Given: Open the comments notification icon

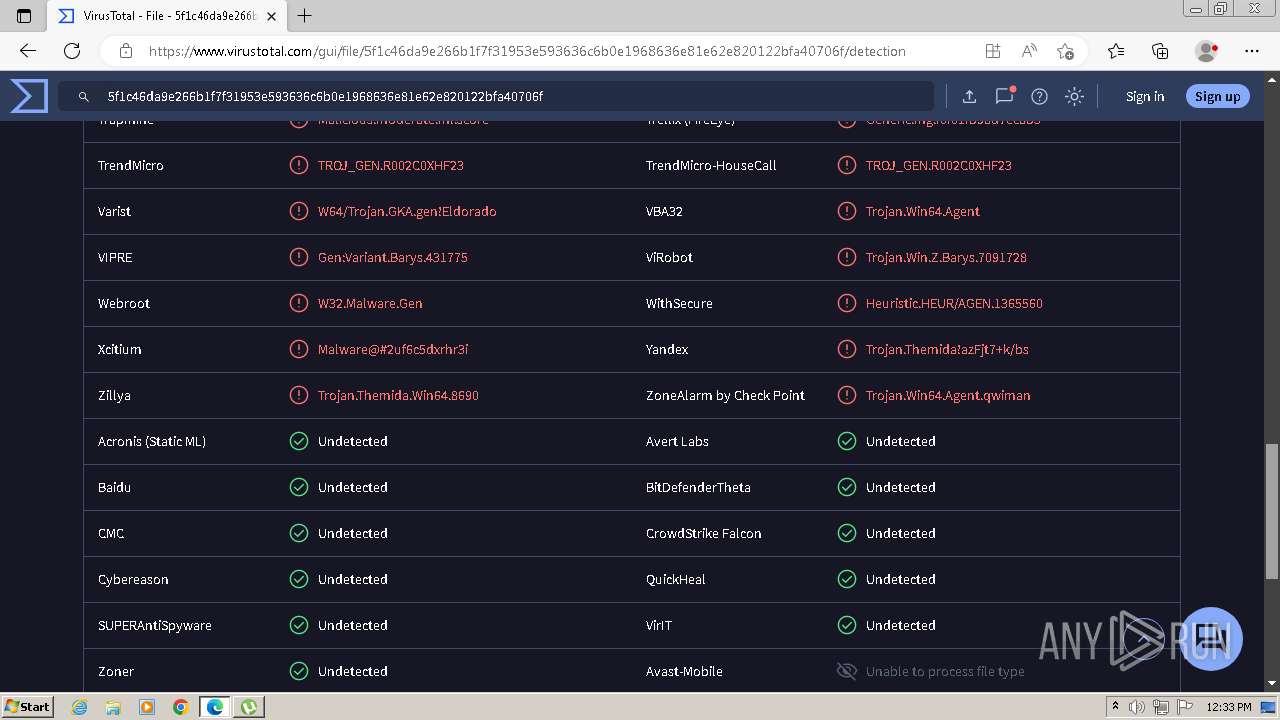Looking at the screenshot, I should (1004, 96).
